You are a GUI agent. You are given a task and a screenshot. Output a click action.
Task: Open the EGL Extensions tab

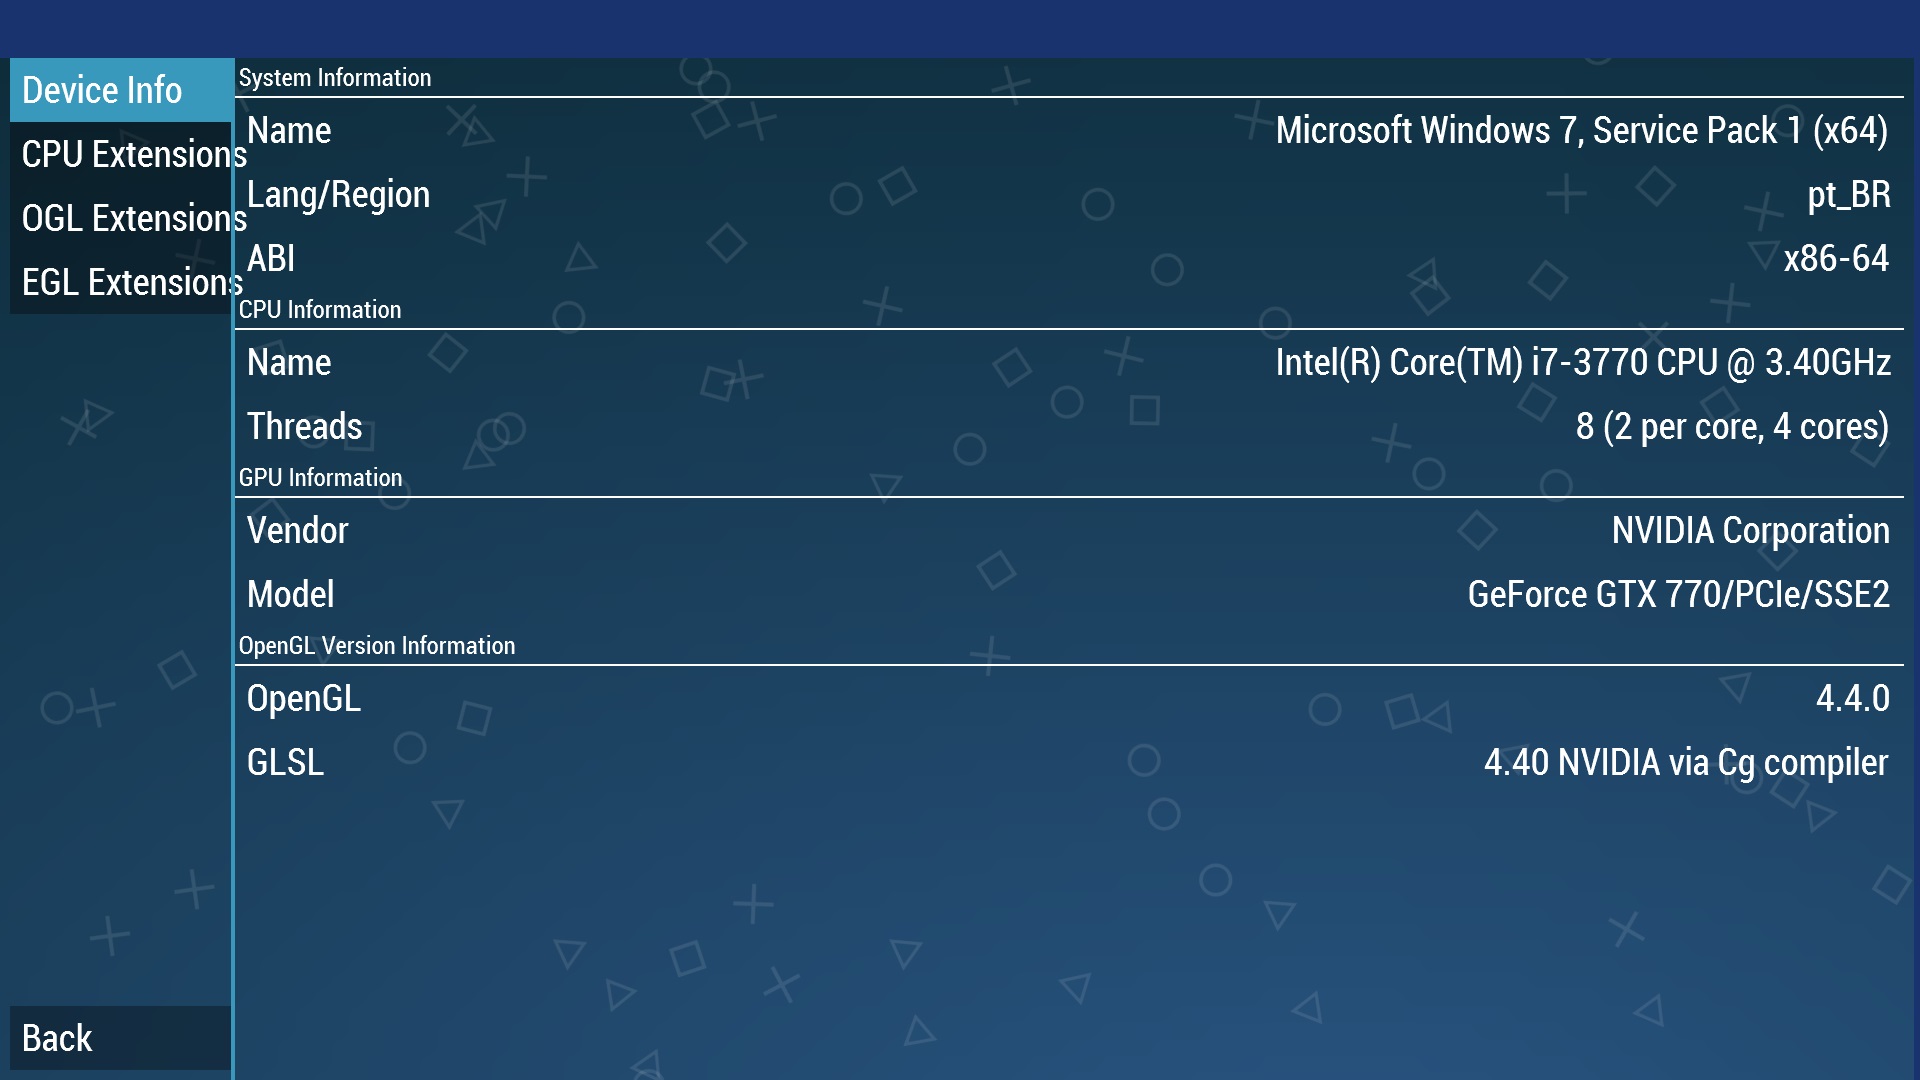pos(120,282)
